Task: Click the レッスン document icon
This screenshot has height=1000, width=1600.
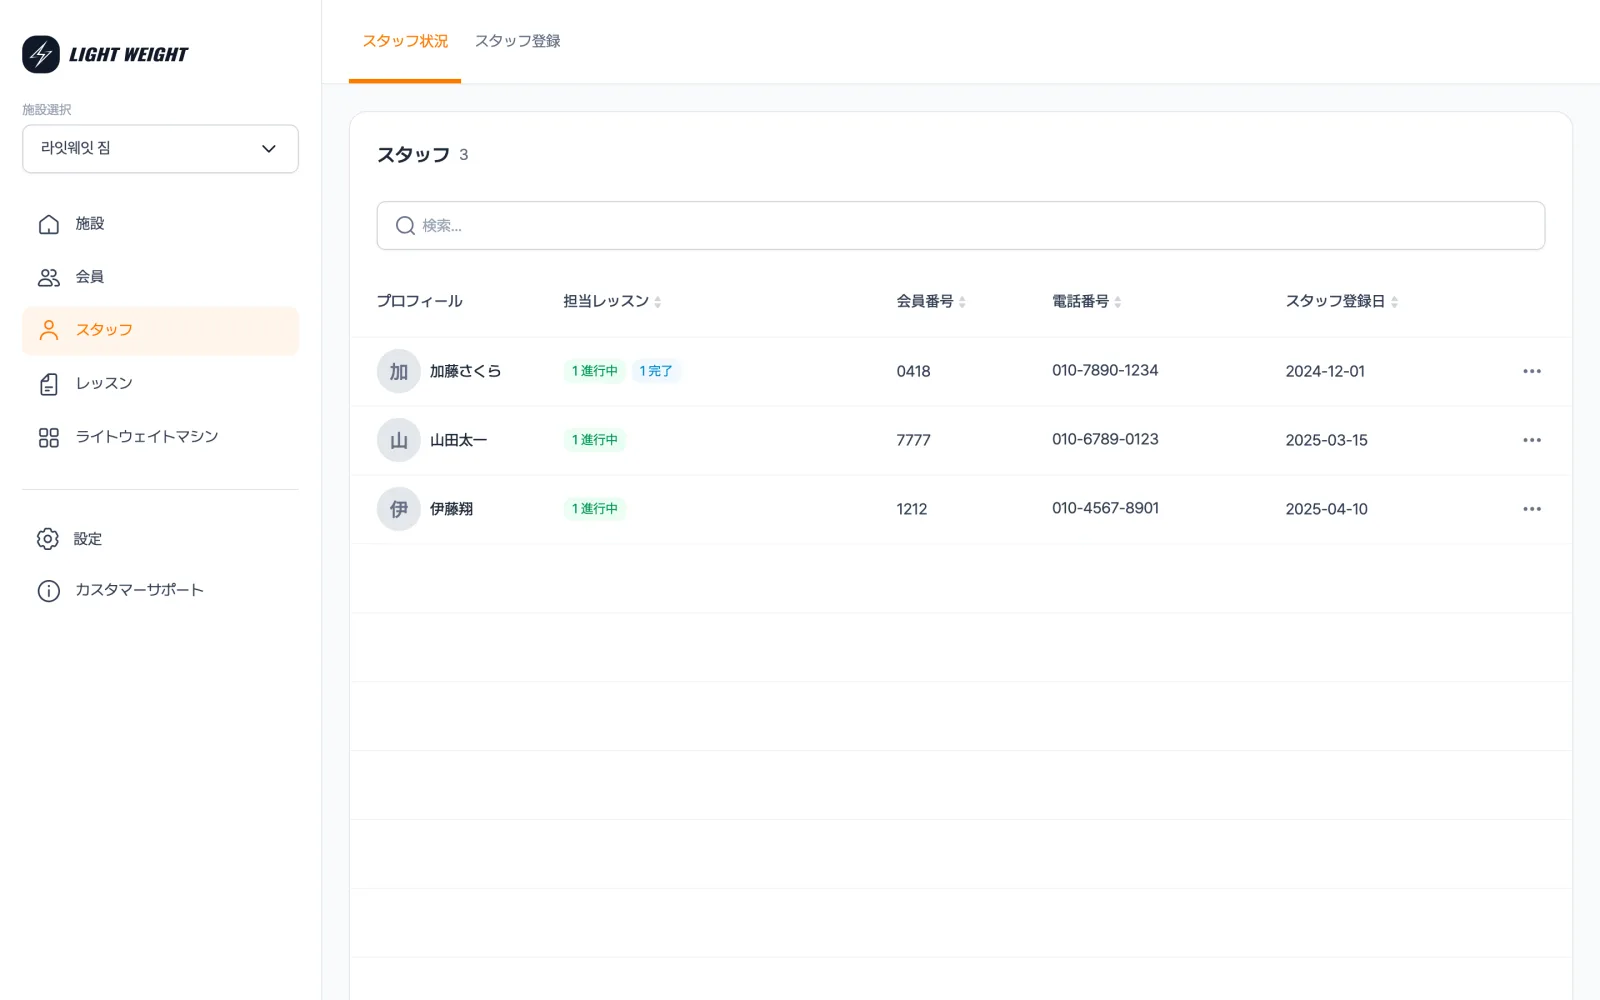Action: click(48, 384)
